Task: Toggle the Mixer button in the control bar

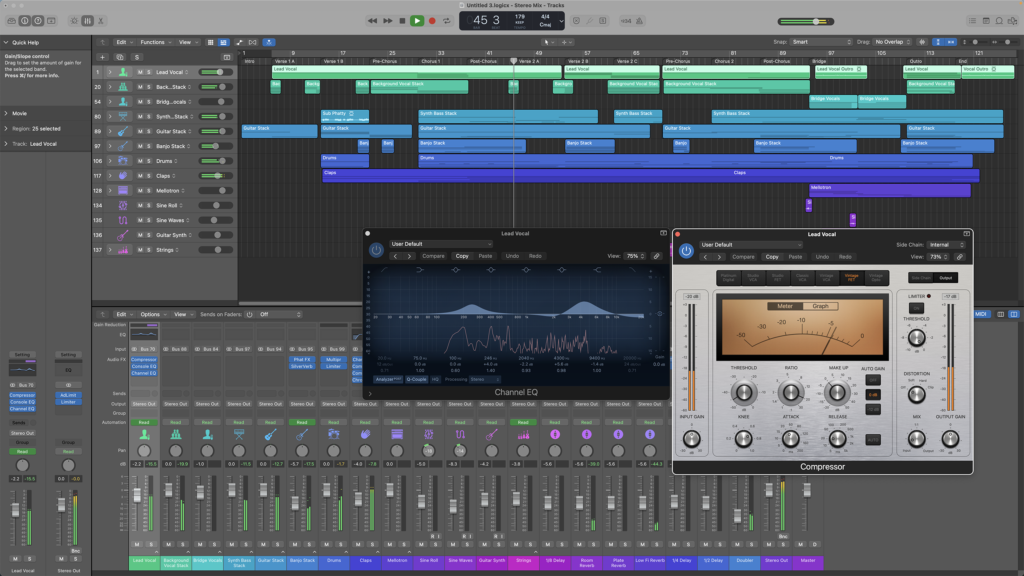Action: pyautogui.click(x=88, y=21)
